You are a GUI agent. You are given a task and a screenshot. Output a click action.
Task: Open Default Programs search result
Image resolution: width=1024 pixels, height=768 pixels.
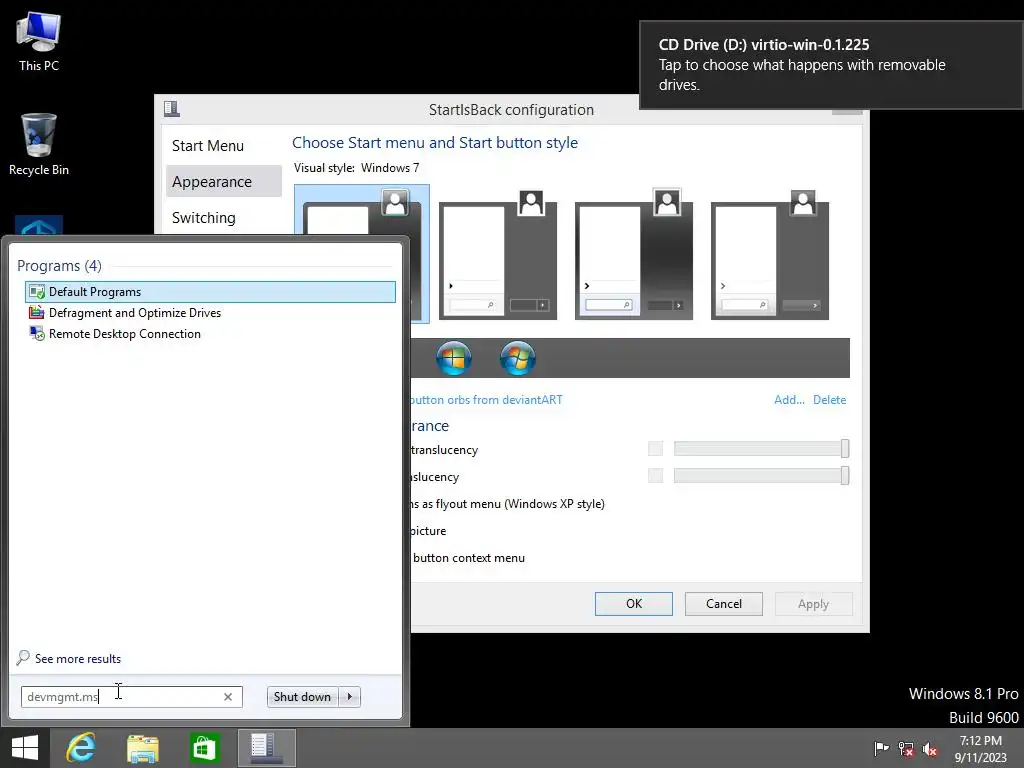[x=210, y=292]
